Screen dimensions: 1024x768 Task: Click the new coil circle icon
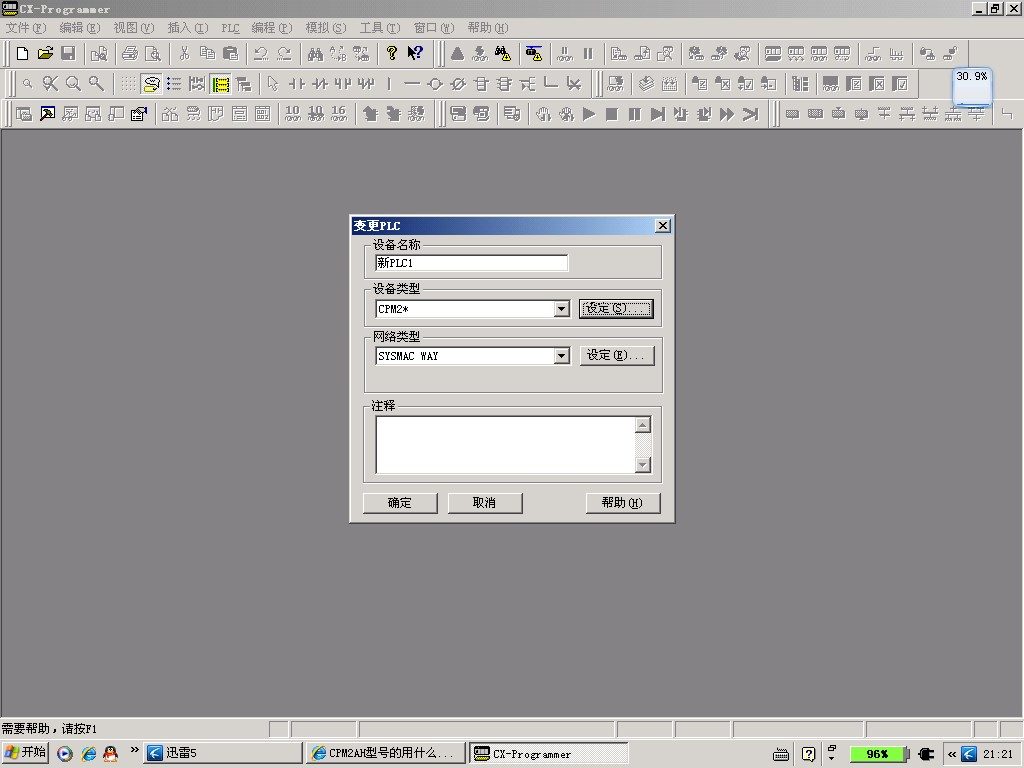tap(435, 84)
